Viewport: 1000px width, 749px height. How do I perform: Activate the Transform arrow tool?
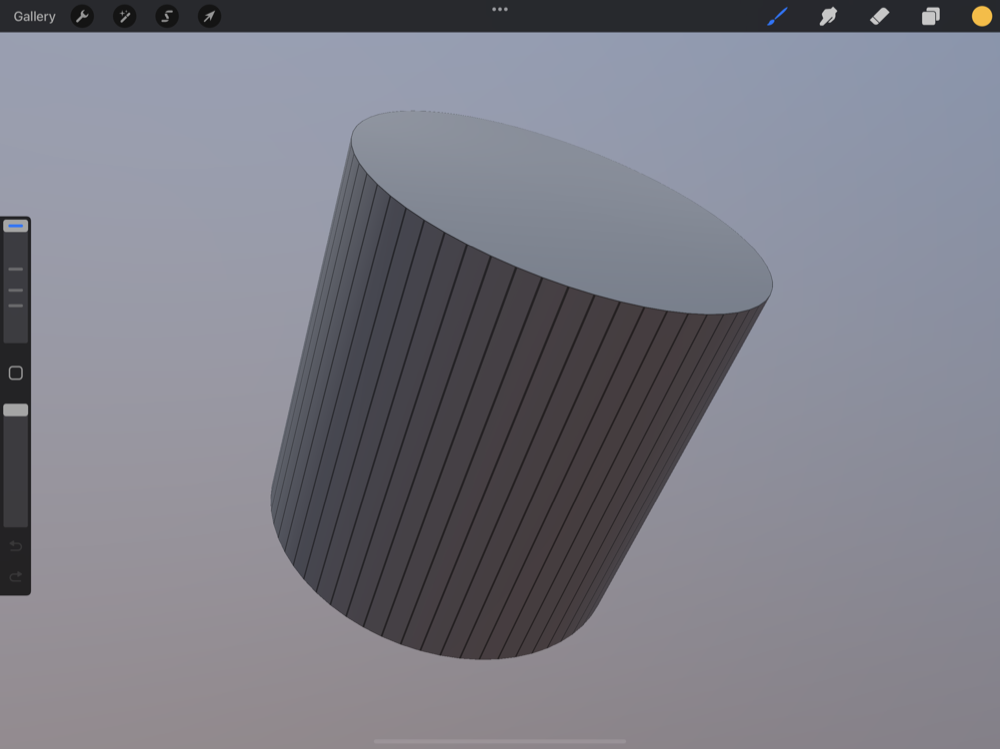tap(209, 17)
